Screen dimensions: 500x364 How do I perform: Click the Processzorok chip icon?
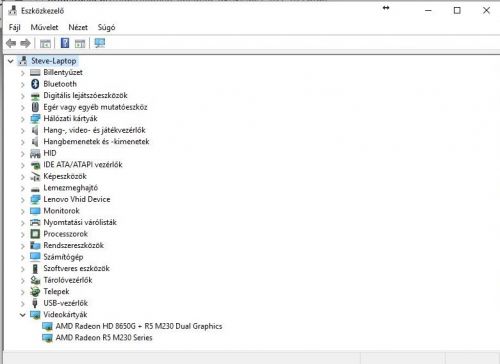click(35, 234)
